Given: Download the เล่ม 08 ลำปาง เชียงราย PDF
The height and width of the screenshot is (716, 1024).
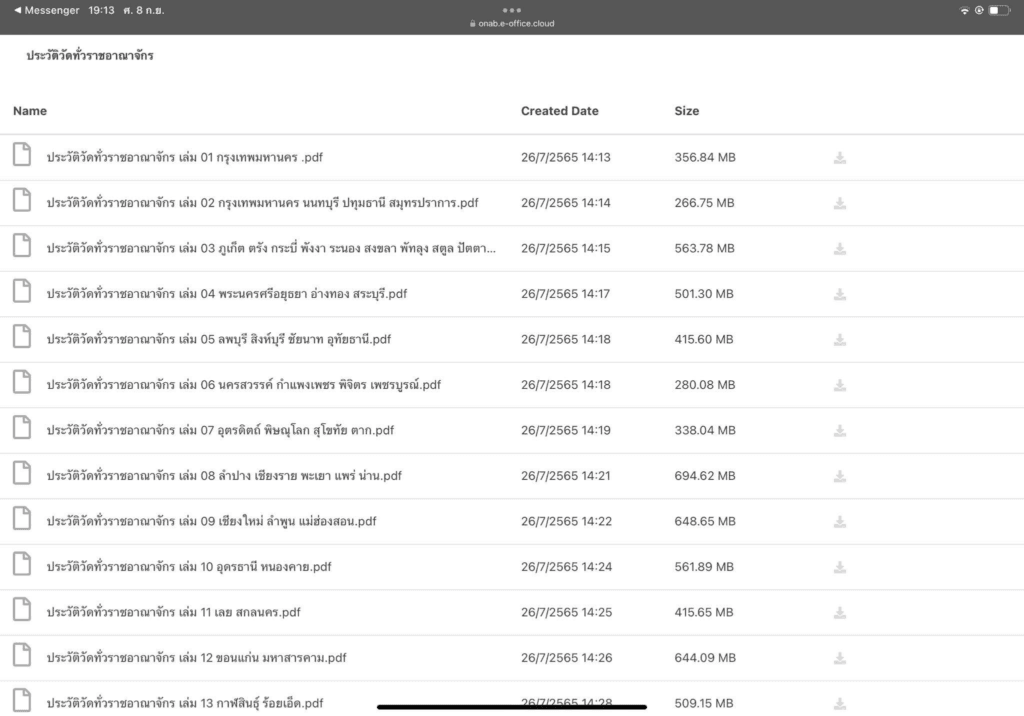Looking at the screenshot, I should coord(840,476).
